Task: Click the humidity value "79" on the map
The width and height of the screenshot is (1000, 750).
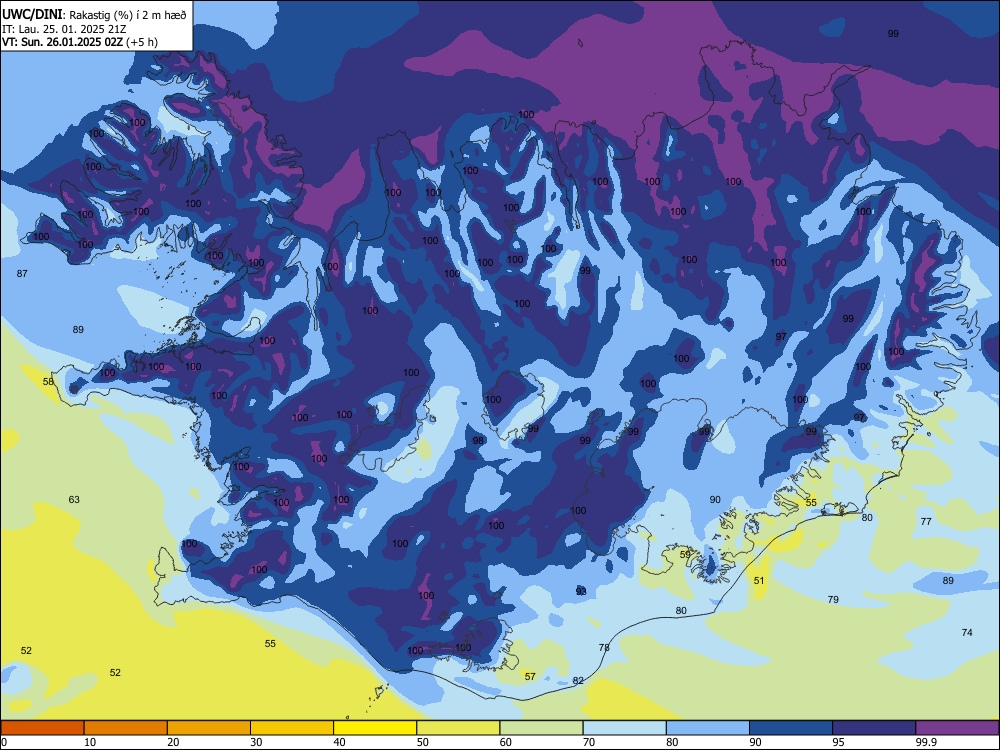Action: [x=833, y=599]
